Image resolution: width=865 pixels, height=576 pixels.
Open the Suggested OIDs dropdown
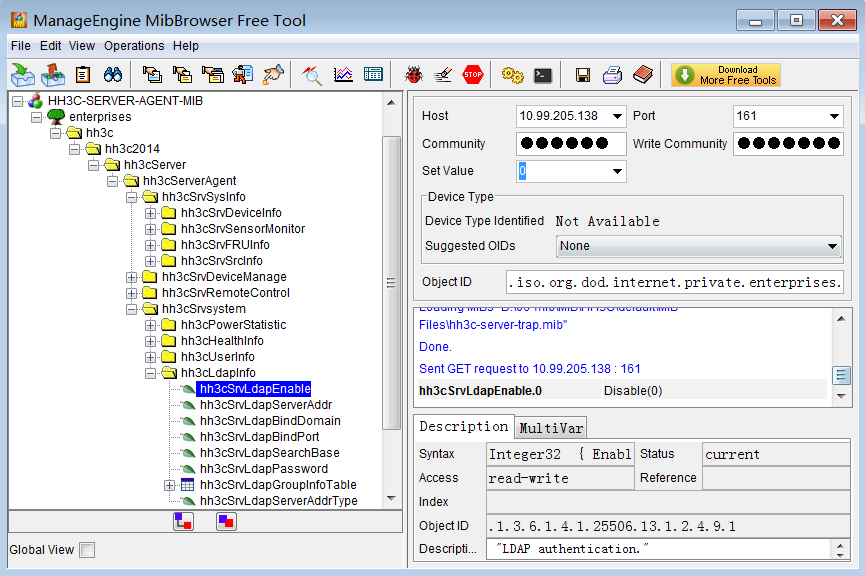pos(832,246)
